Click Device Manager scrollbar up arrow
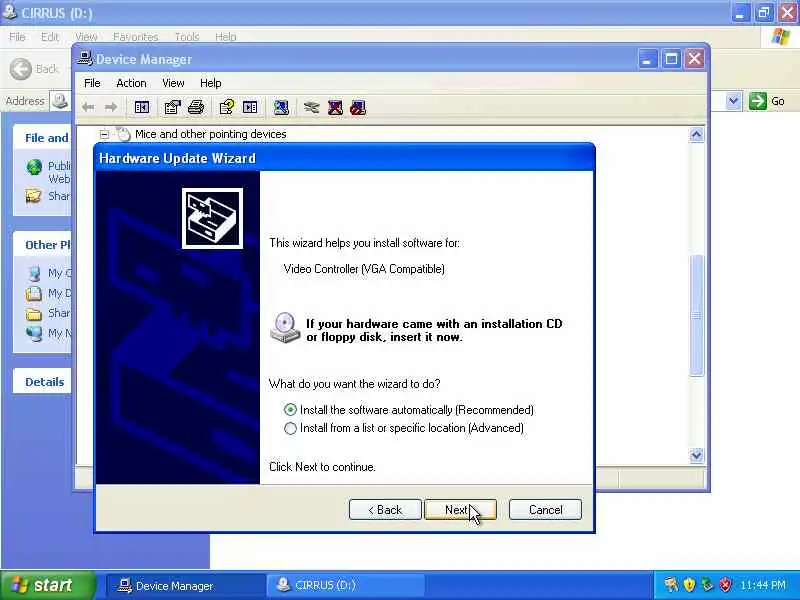The height and width of the screenshot is (600, 800). click(696, 135)
